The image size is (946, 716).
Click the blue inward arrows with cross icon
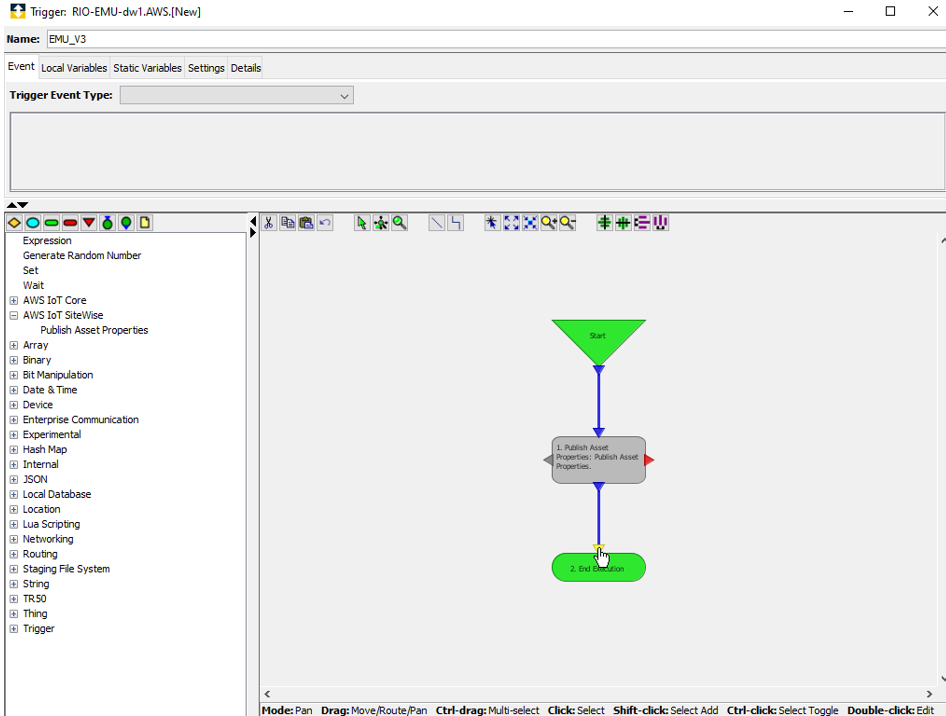click(x=530, y=223)
